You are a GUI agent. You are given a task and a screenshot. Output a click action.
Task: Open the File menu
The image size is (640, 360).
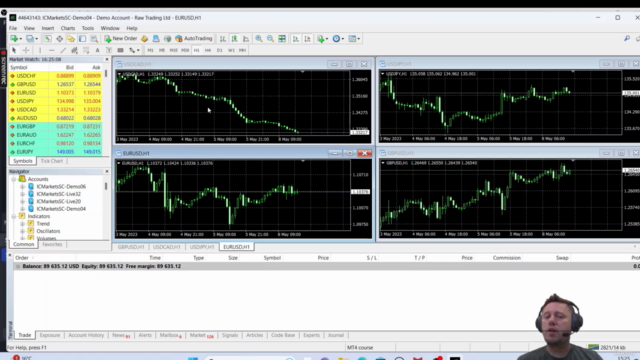(13, 28)
